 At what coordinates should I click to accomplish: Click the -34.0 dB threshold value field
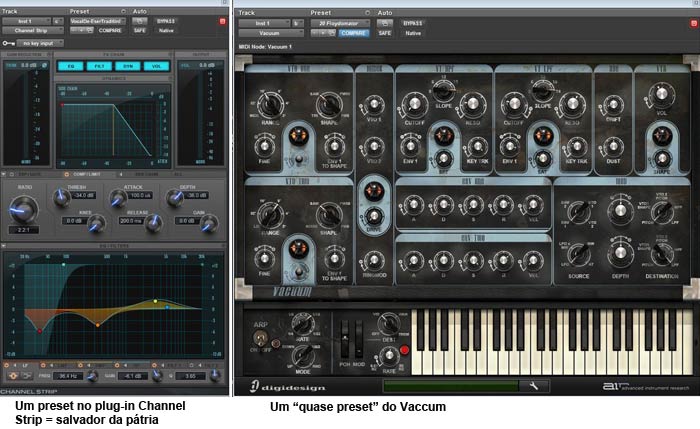pyautogui.click(x=83, y=196)
